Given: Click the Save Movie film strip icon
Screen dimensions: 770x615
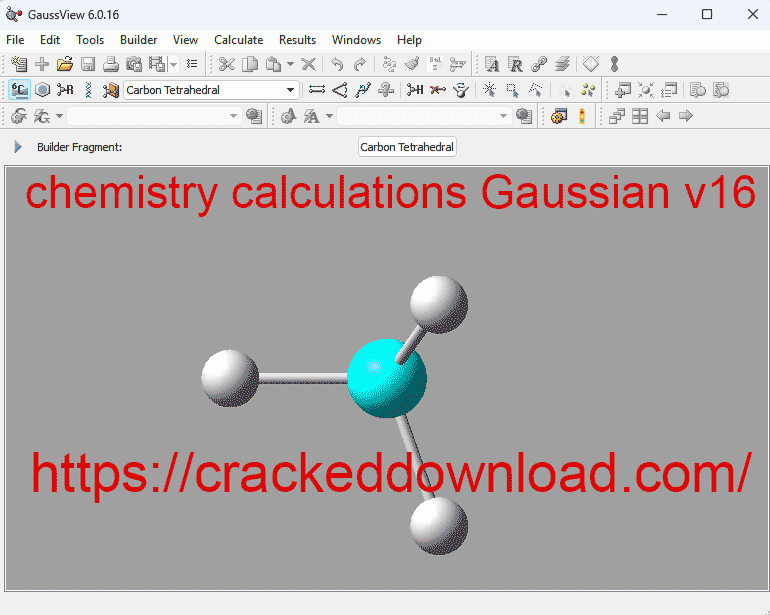Looking at the screenshot, I should (x=157, y=64).
